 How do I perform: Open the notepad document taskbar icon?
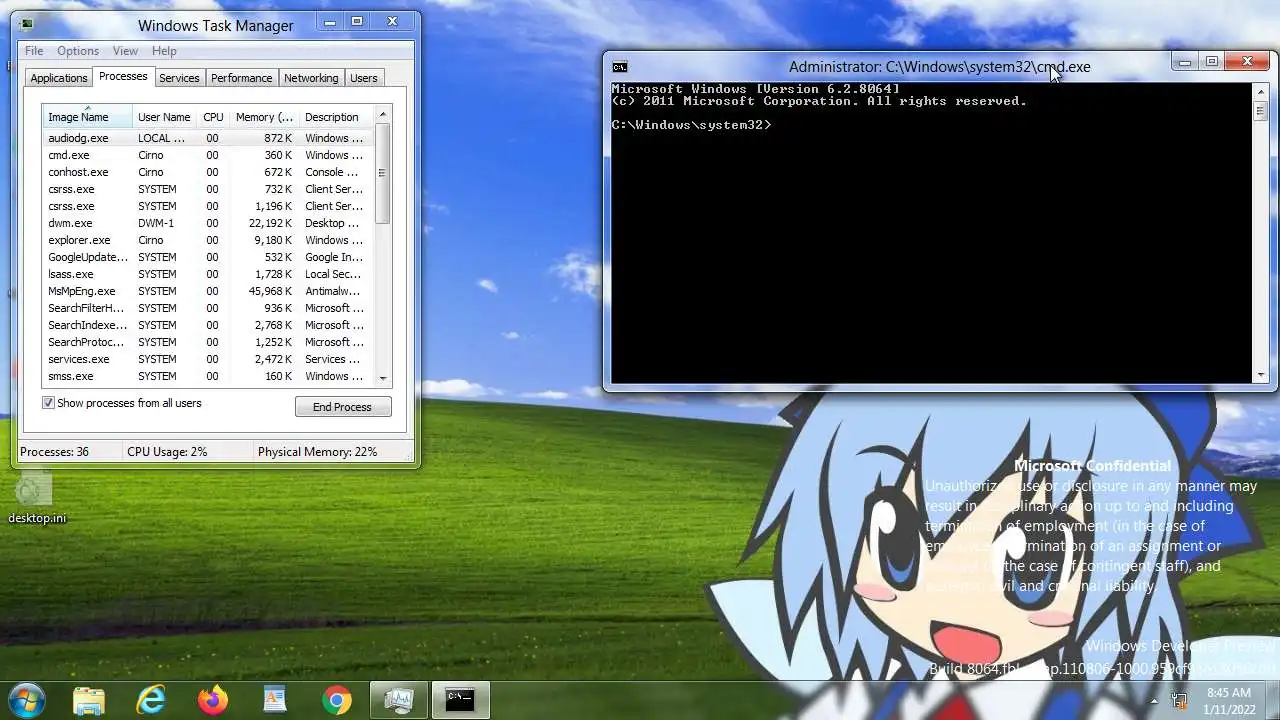(275, 700)
